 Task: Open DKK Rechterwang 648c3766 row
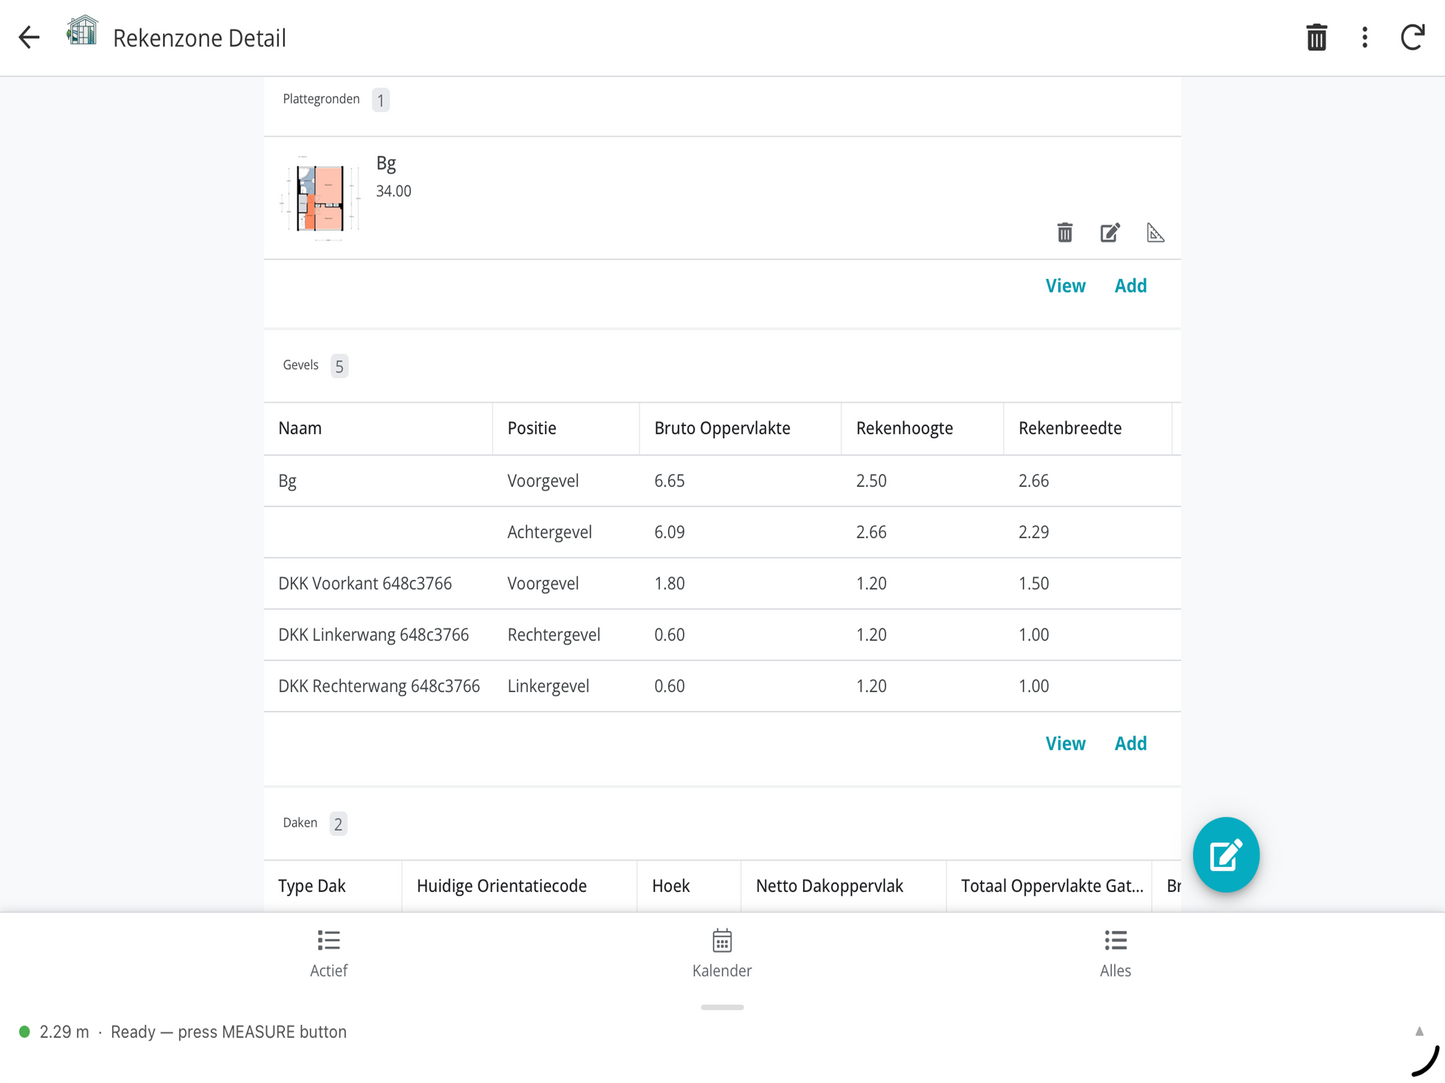point(722,686)
